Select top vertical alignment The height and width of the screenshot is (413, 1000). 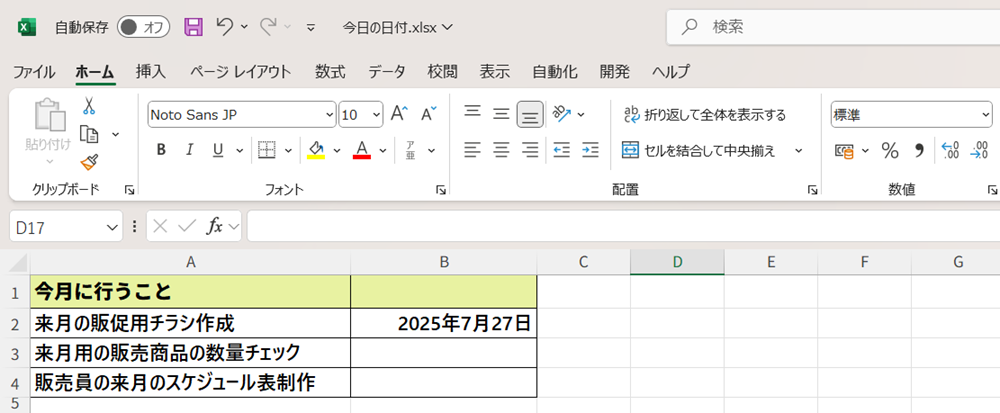pyautogui.click(x=473, y=114)
